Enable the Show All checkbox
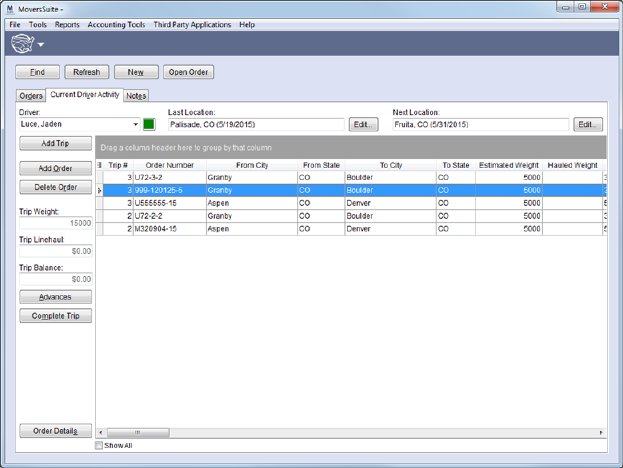Screen dimensions: 623x468 coord(99,446)
